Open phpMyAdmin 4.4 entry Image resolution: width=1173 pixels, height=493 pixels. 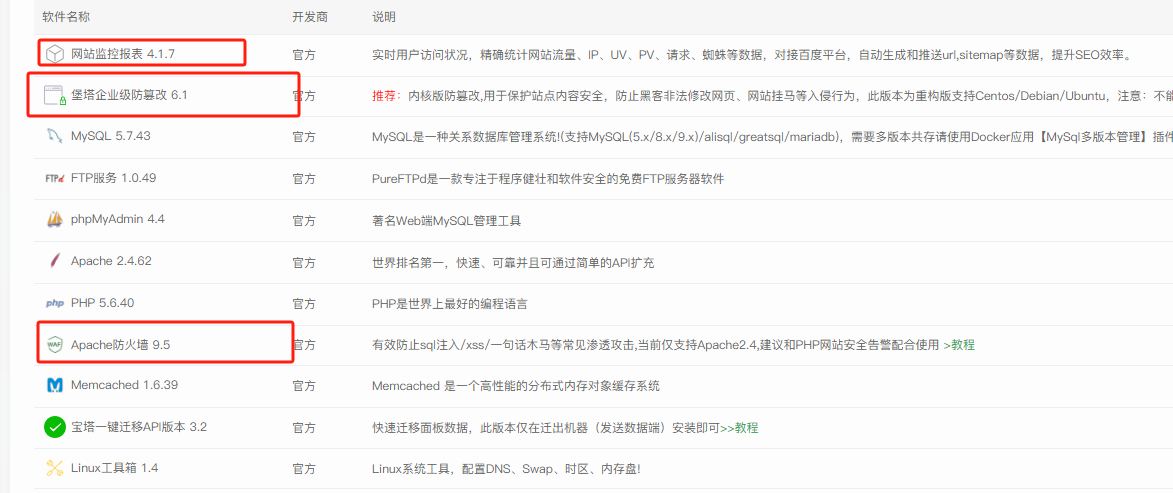click(x=117, y=221)
